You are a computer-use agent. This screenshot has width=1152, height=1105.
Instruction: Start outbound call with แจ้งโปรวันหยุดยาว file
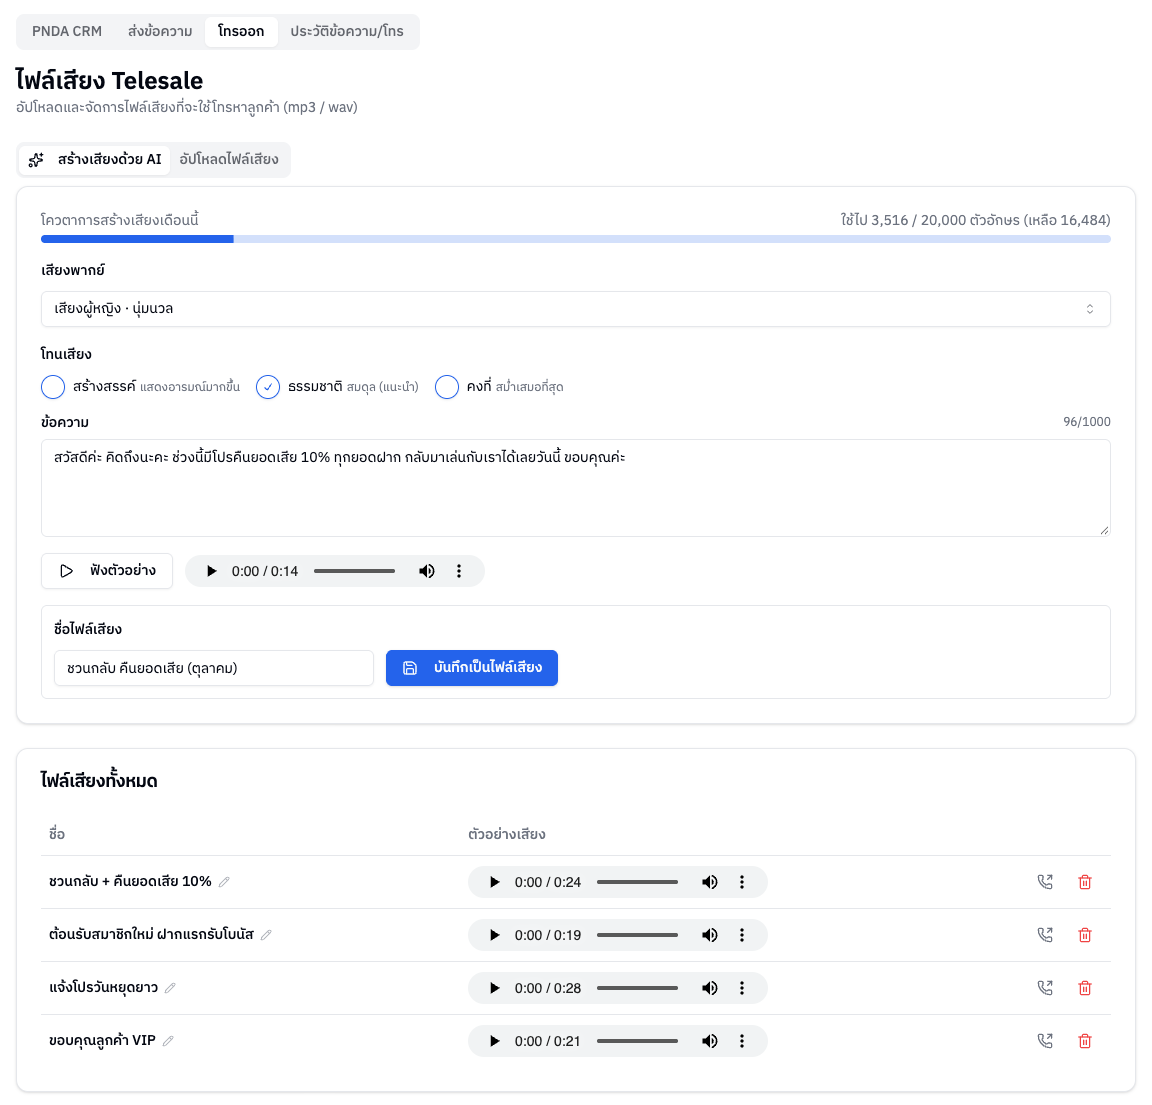[x=1045, y=987]
